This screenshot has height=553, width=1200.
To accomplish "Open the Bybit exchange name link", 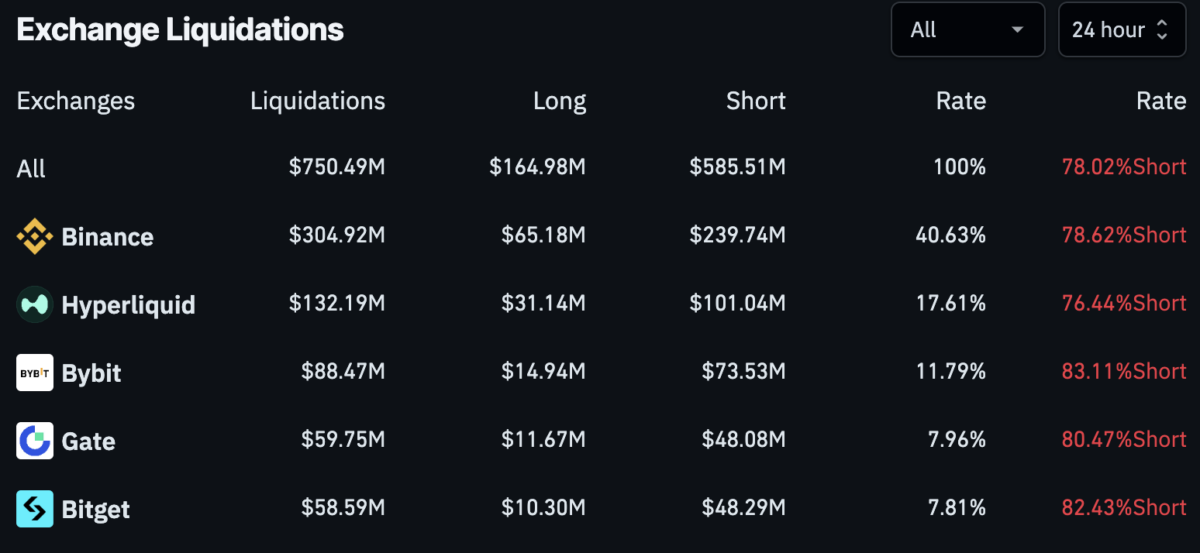I will (91, 373).
